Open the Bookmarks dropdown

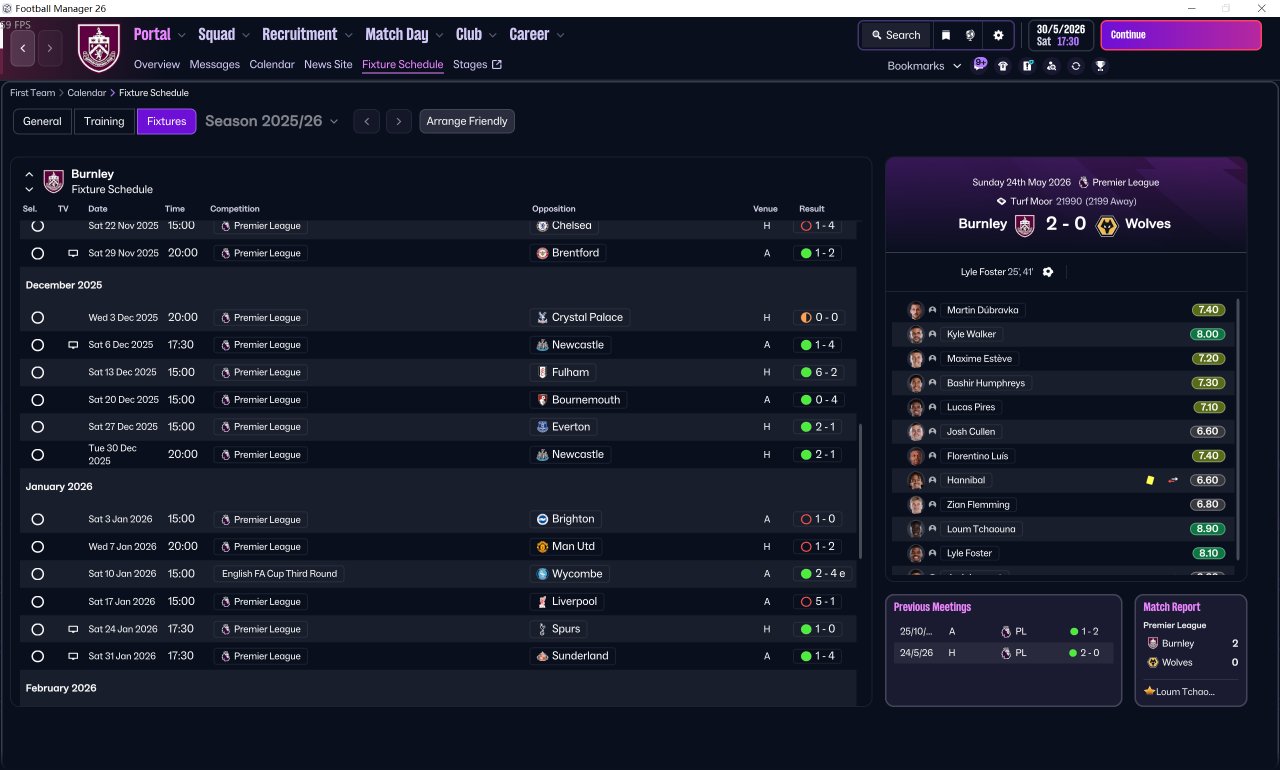(x=924, y=66)
